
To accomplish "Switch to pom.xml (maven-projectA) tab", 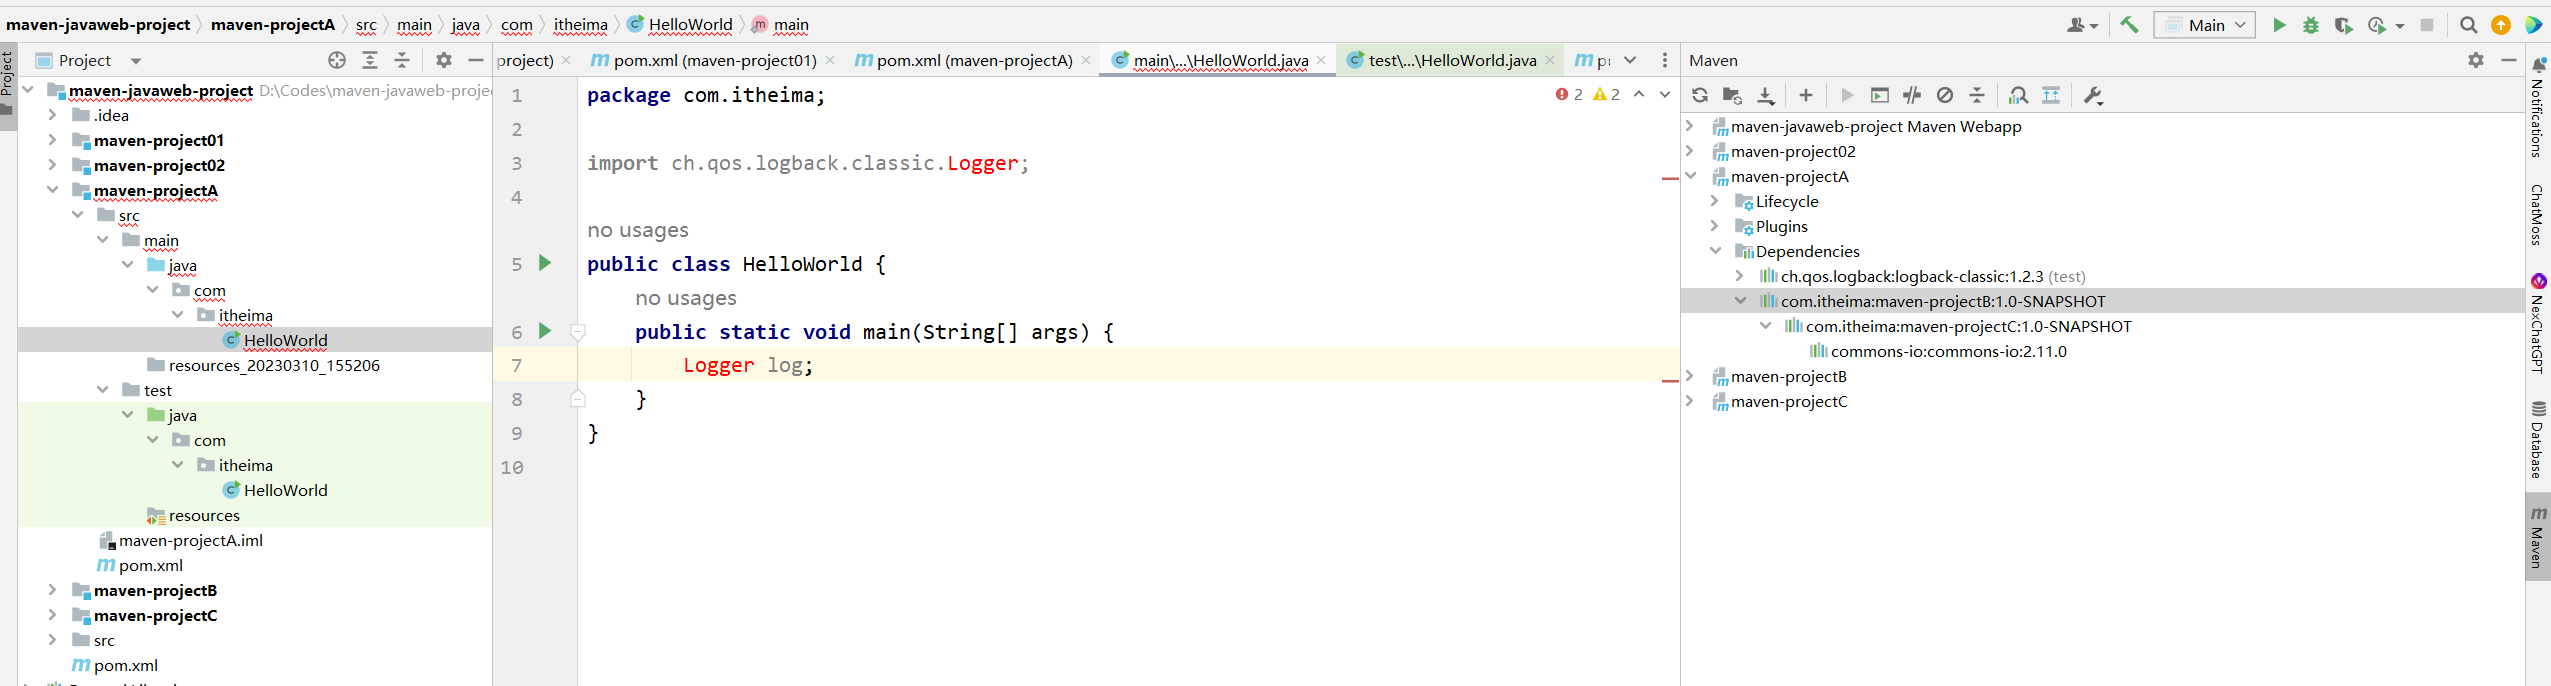I will coord(973,60).
